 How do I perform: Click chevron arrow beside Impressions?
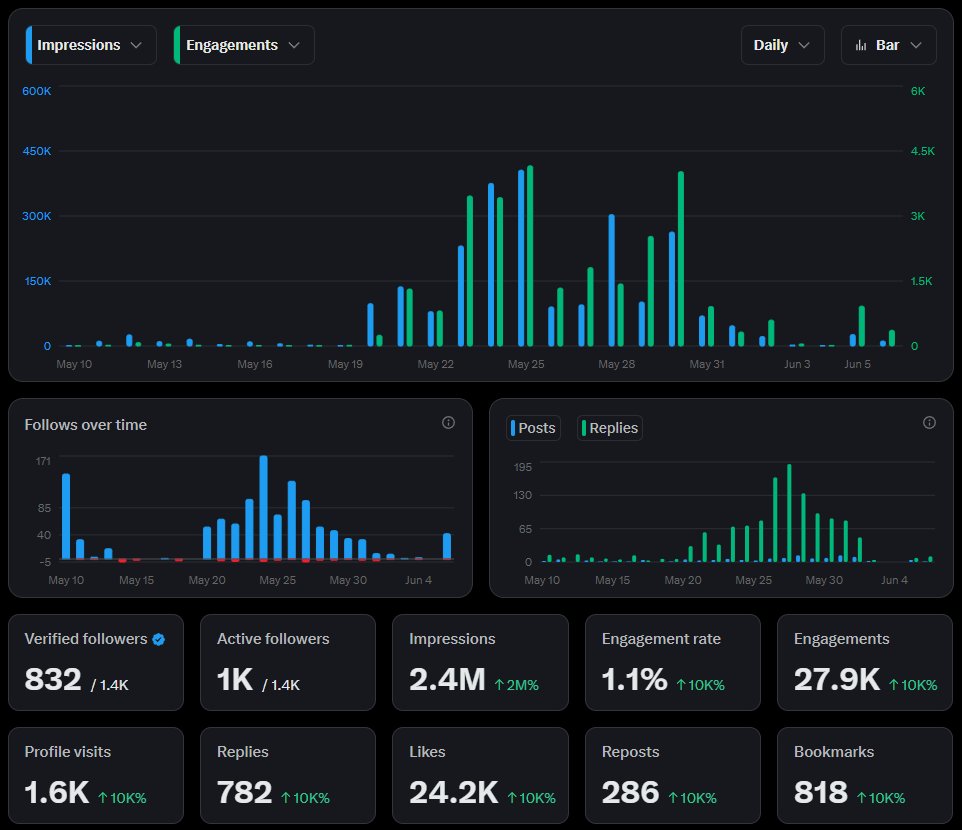(x=136, y=45)
